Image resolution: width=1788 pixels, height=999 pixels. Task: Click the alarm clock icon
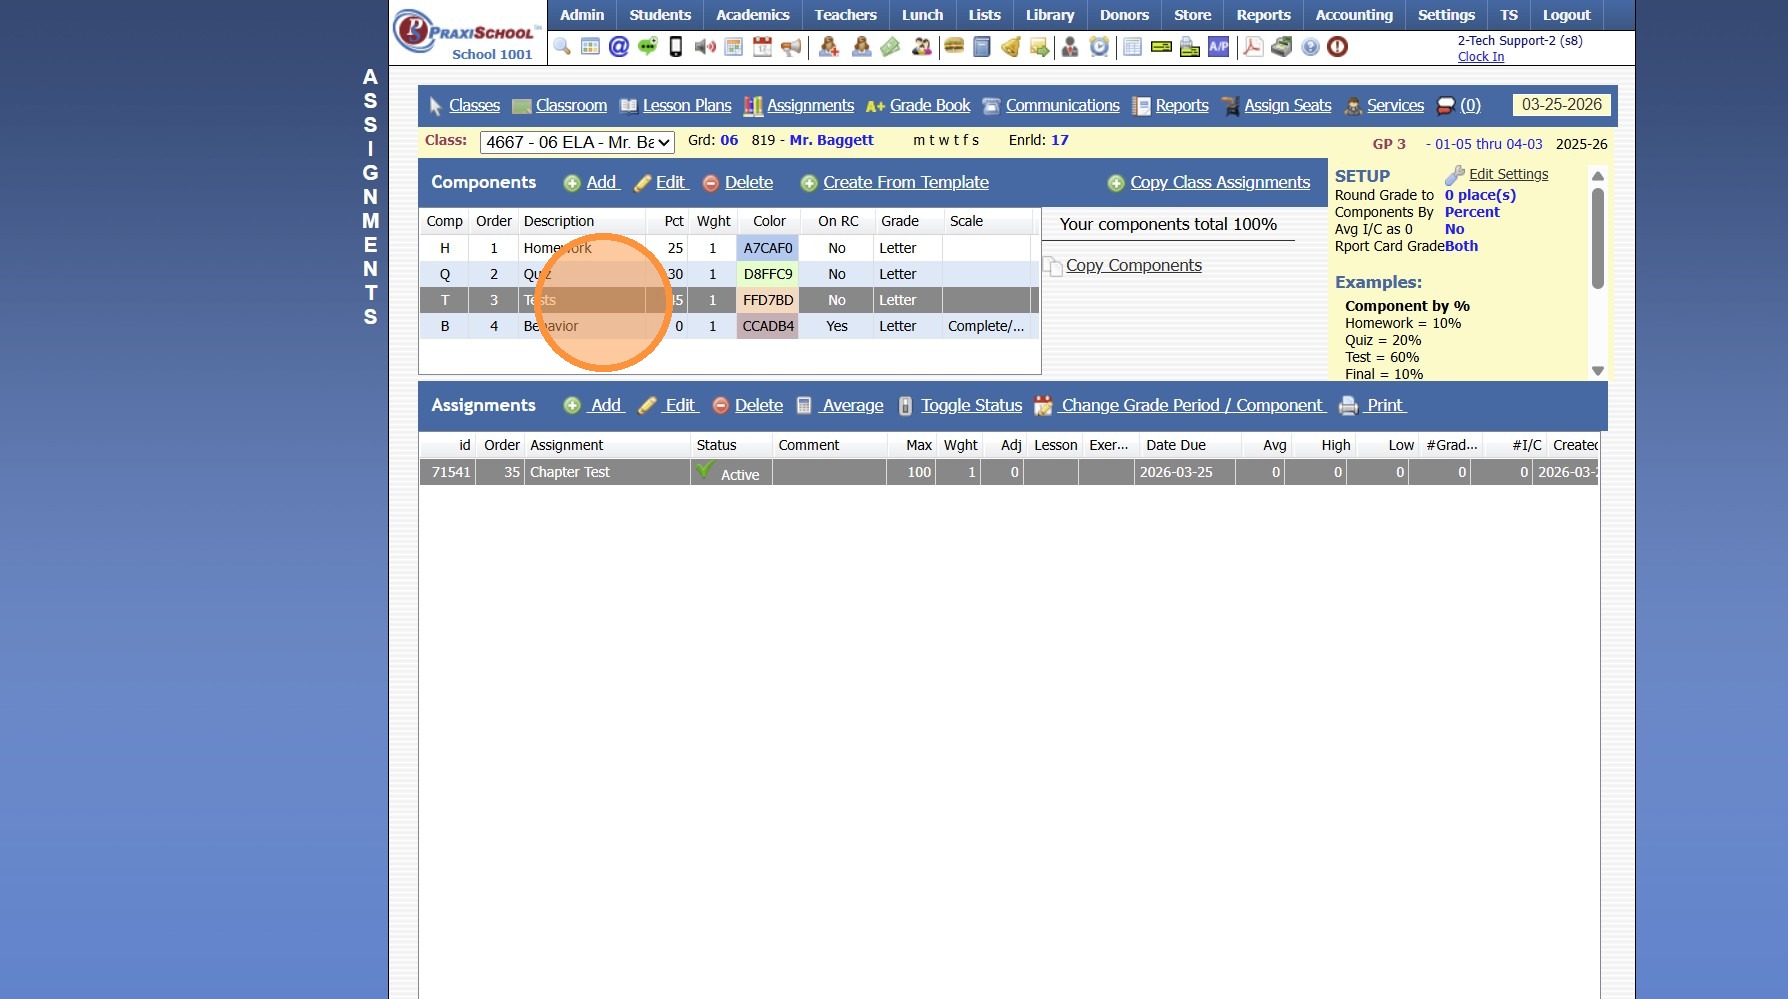click(1099, 47)
